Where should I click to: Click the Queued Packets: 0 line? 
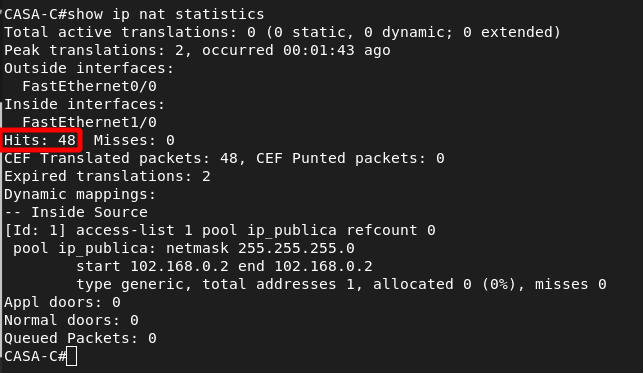click(80, 339)
